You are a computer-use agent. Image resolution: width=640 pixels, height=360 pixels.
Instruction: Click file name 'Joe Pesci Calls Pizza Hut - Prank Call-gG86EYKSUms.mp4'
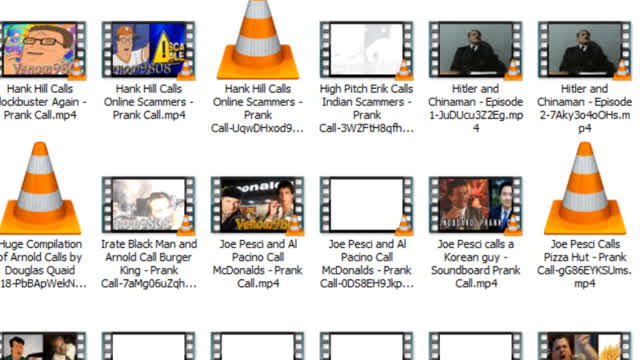click(584, 264)
